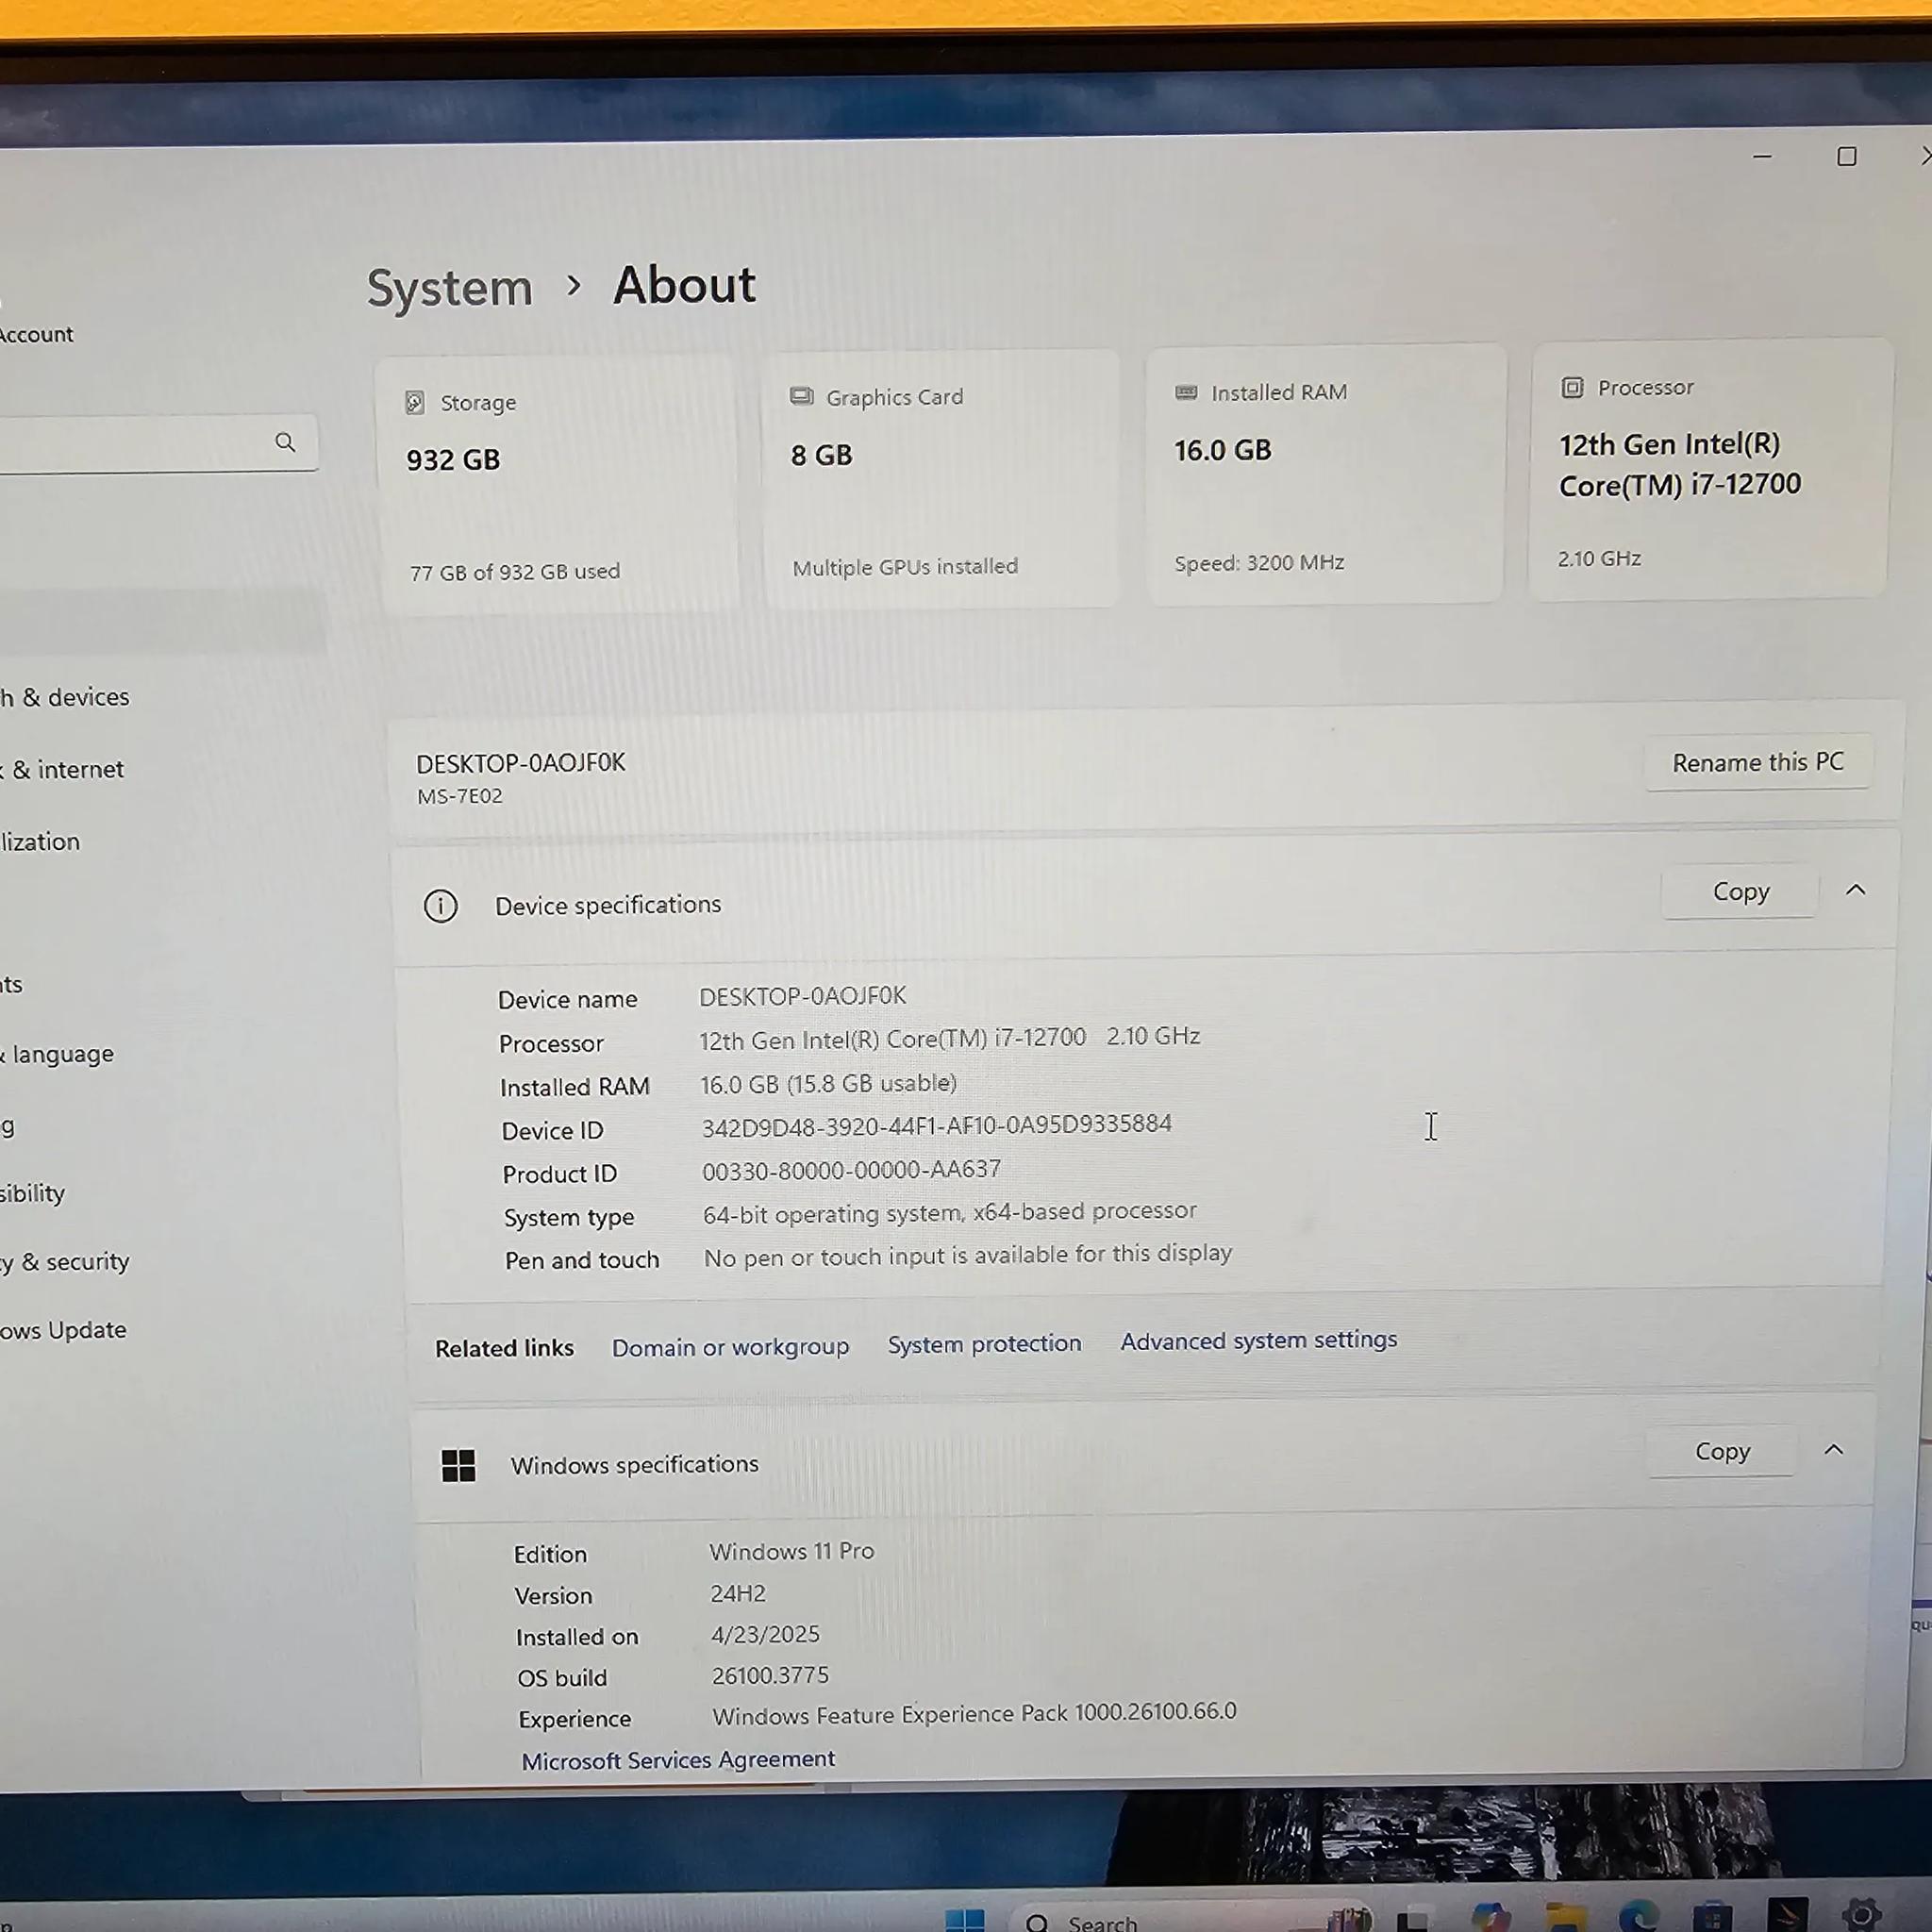Click the Device specifications info icon
Image resolution: width=1932 pixels, height=1932 pixels.
[x=440, y=906]
